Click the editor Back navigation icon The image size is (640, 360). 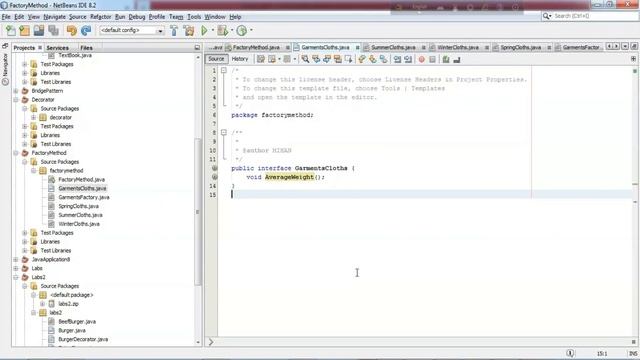(272, 60)
